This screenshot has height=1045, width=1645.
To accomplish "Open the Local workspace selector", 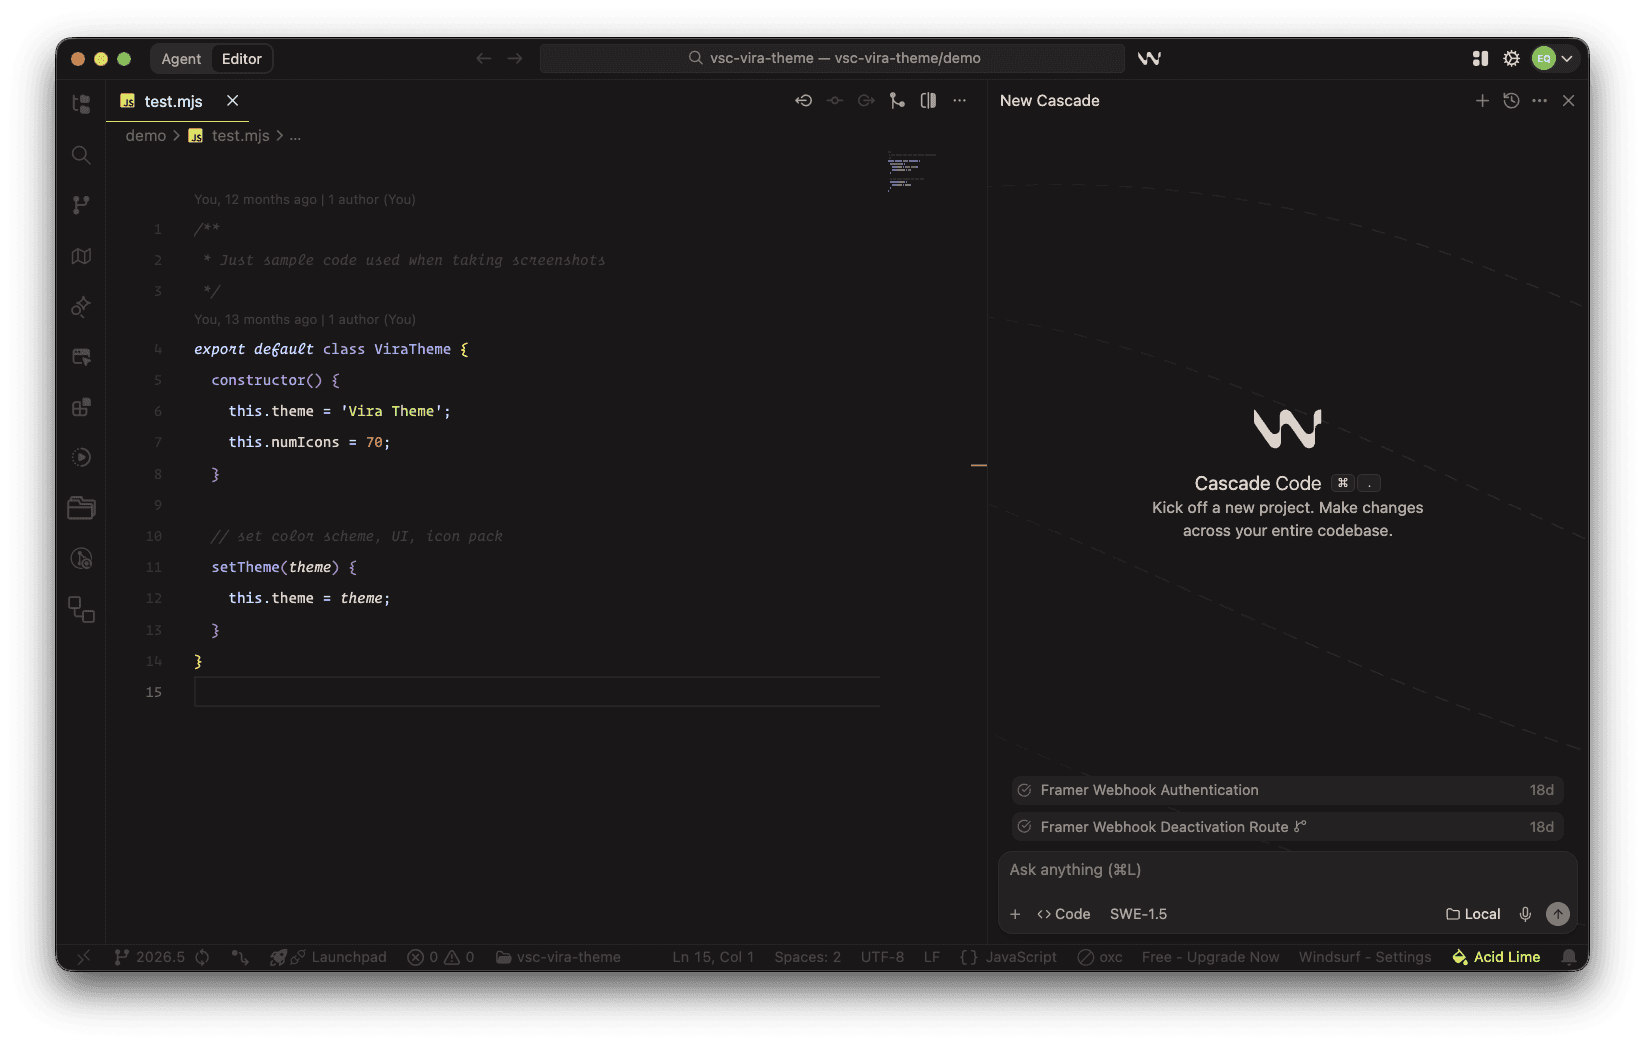I will pos(1473,914).
